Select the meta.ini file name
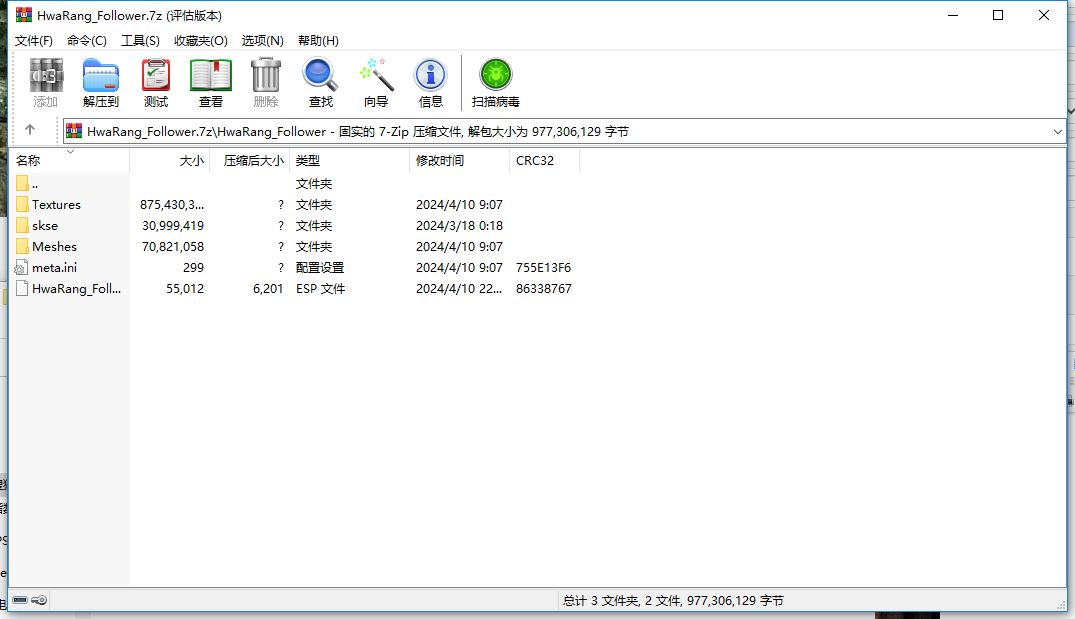The image size is (1075, 619). coord(54,267)
